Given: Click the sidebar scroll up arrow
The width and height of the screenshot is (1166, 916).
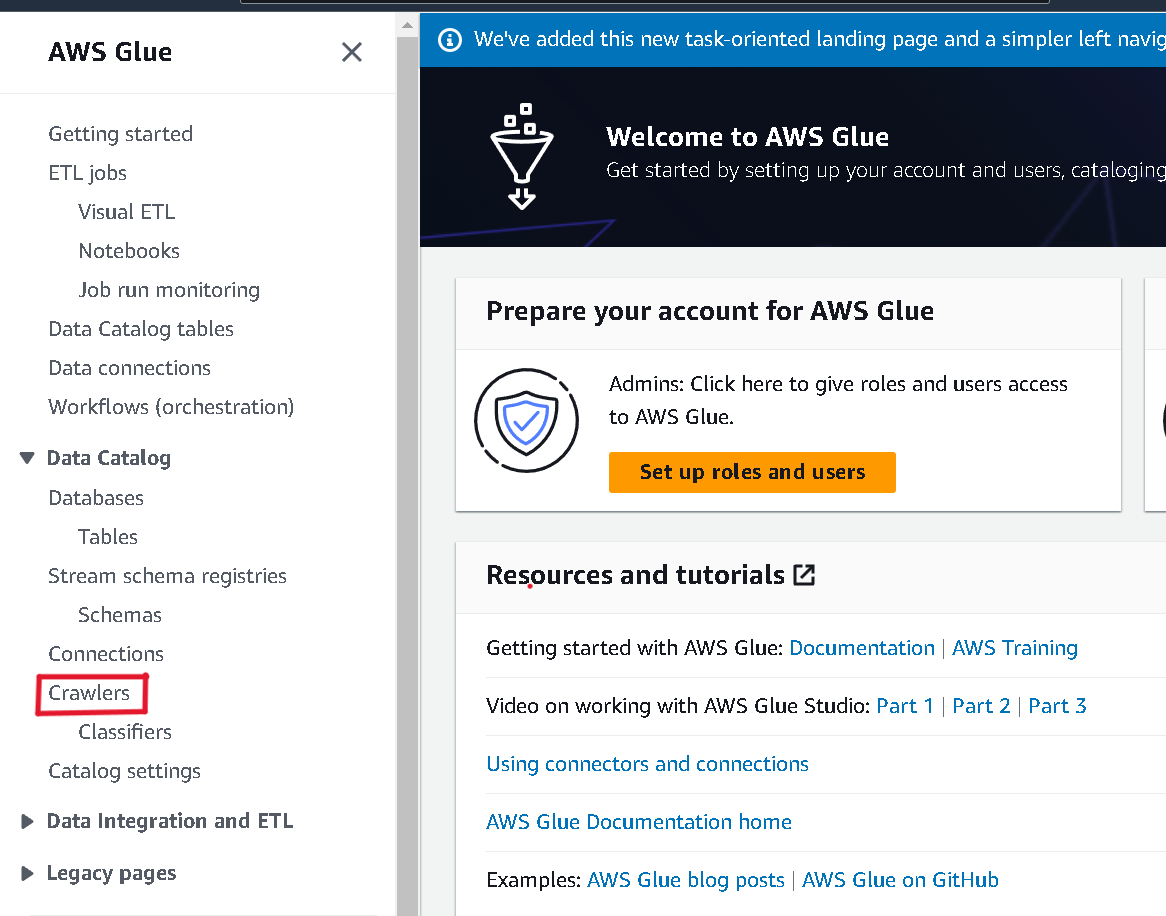Looking at the screenshot, I should point(408,25).
